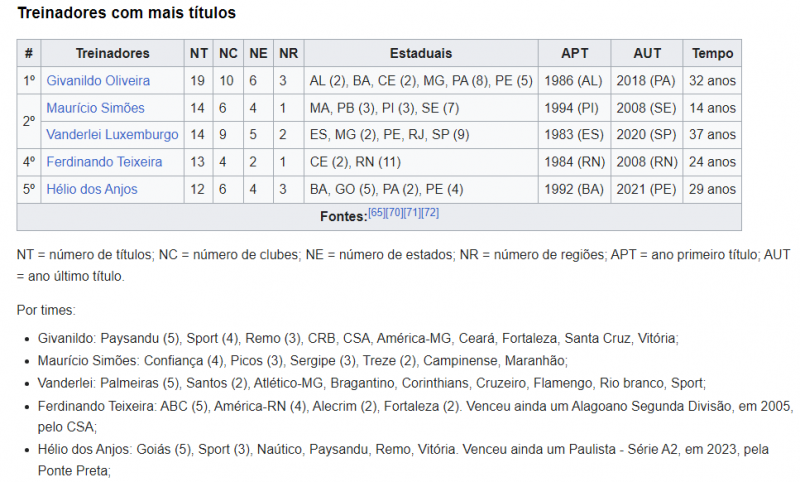
Task: Click the Vanderlei Luxemburgo link
Action: 112,134
